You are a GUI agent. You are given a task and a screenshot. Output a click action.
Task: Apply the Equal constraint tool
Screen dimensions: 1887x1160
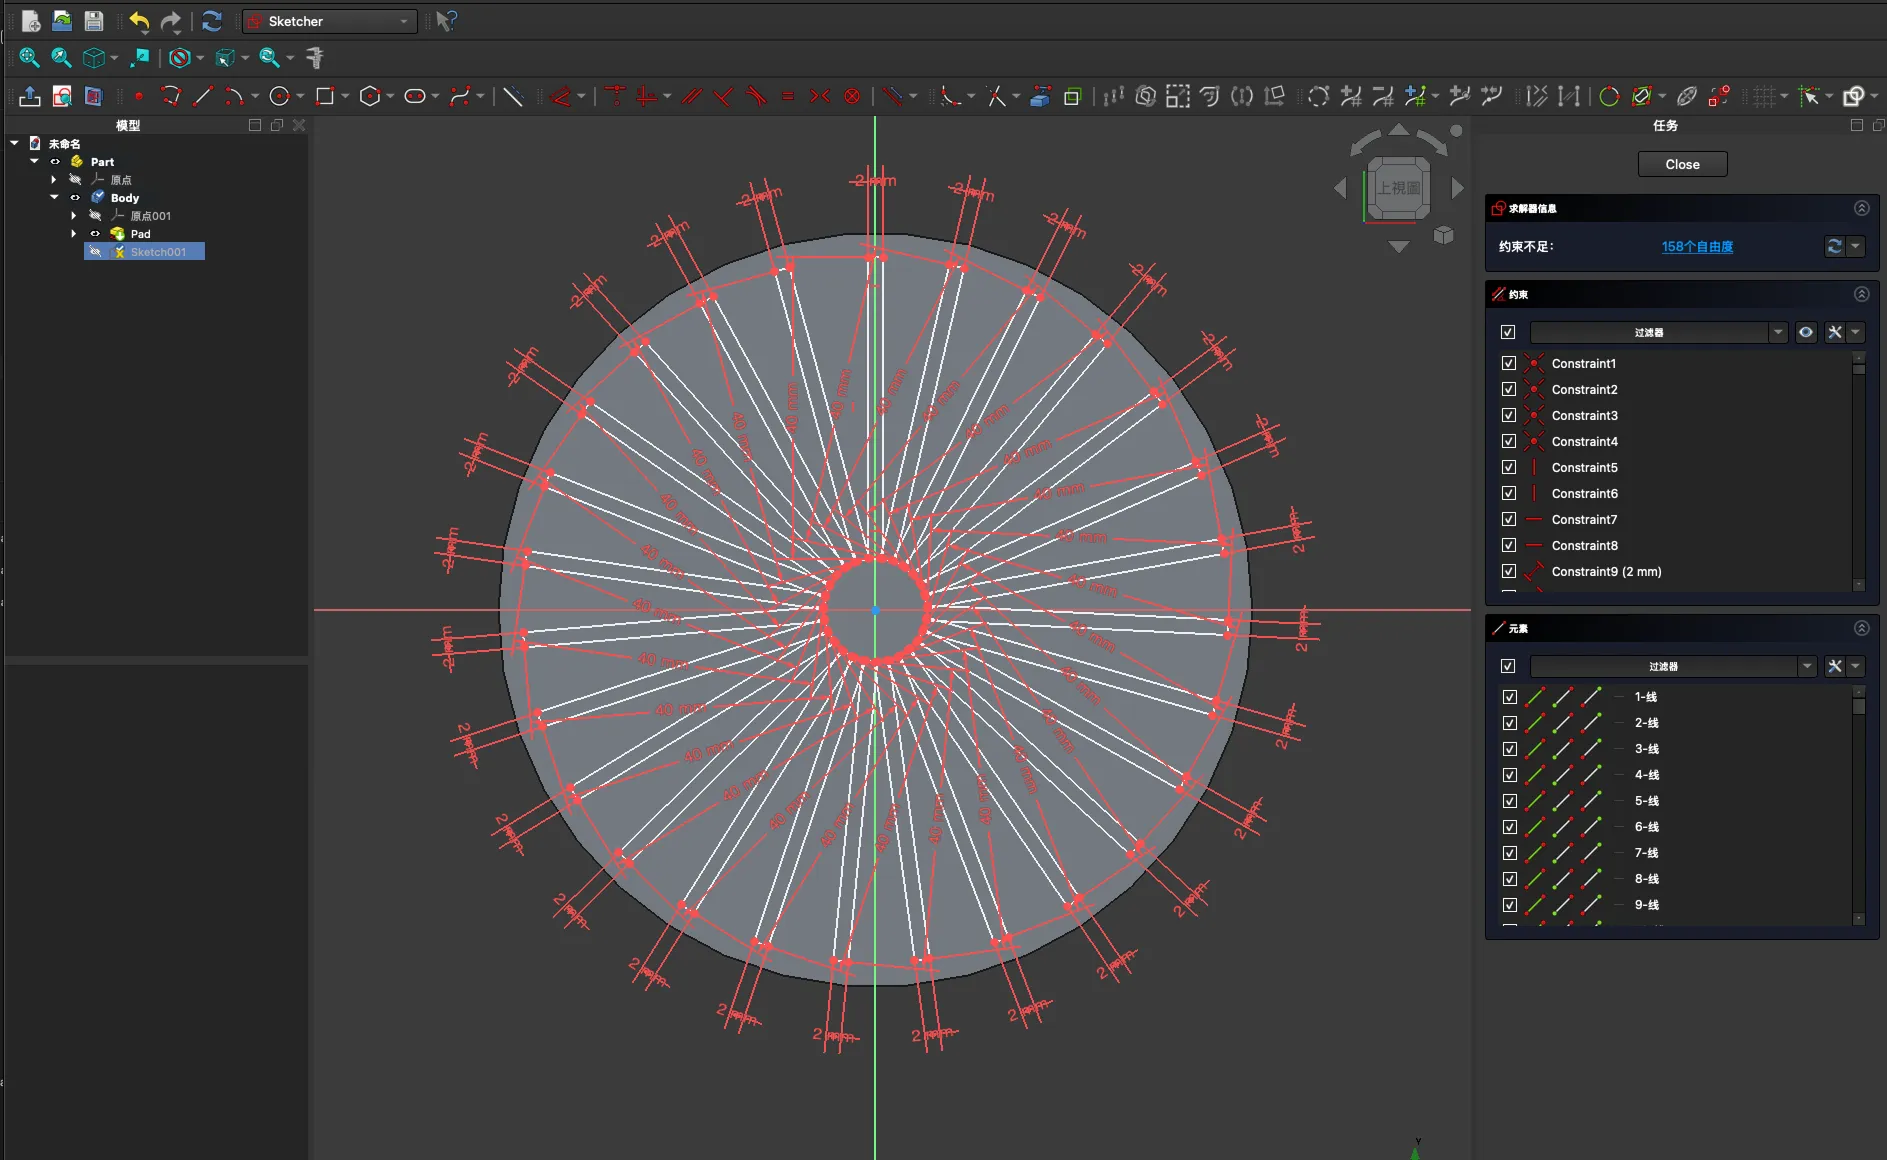pos(788,96)
